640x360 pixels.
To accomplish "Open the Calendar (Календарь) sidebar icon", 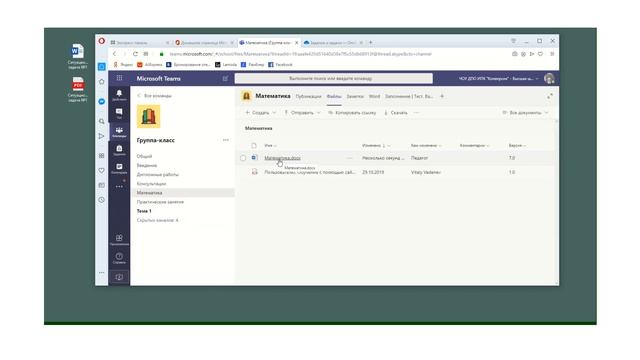I will coord(119,169).
